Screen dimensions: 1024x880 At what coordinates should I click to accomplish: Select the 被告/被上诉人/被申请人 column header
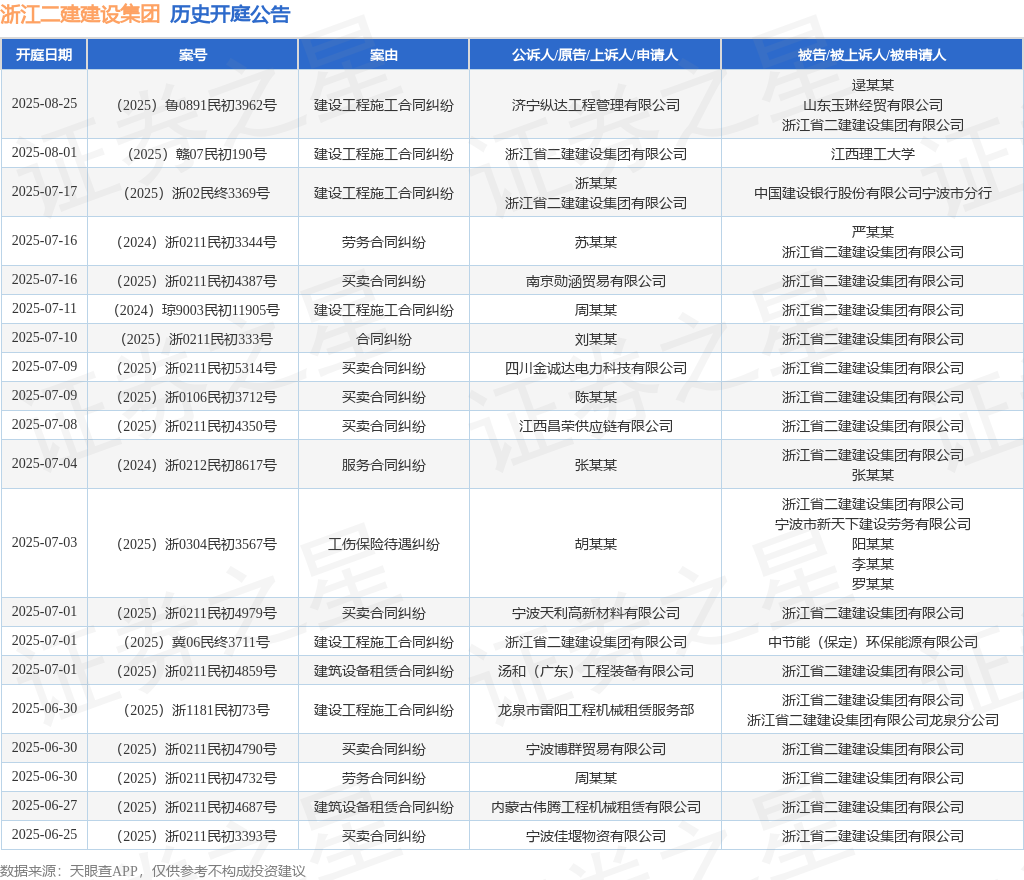click(x=872, y=55)
